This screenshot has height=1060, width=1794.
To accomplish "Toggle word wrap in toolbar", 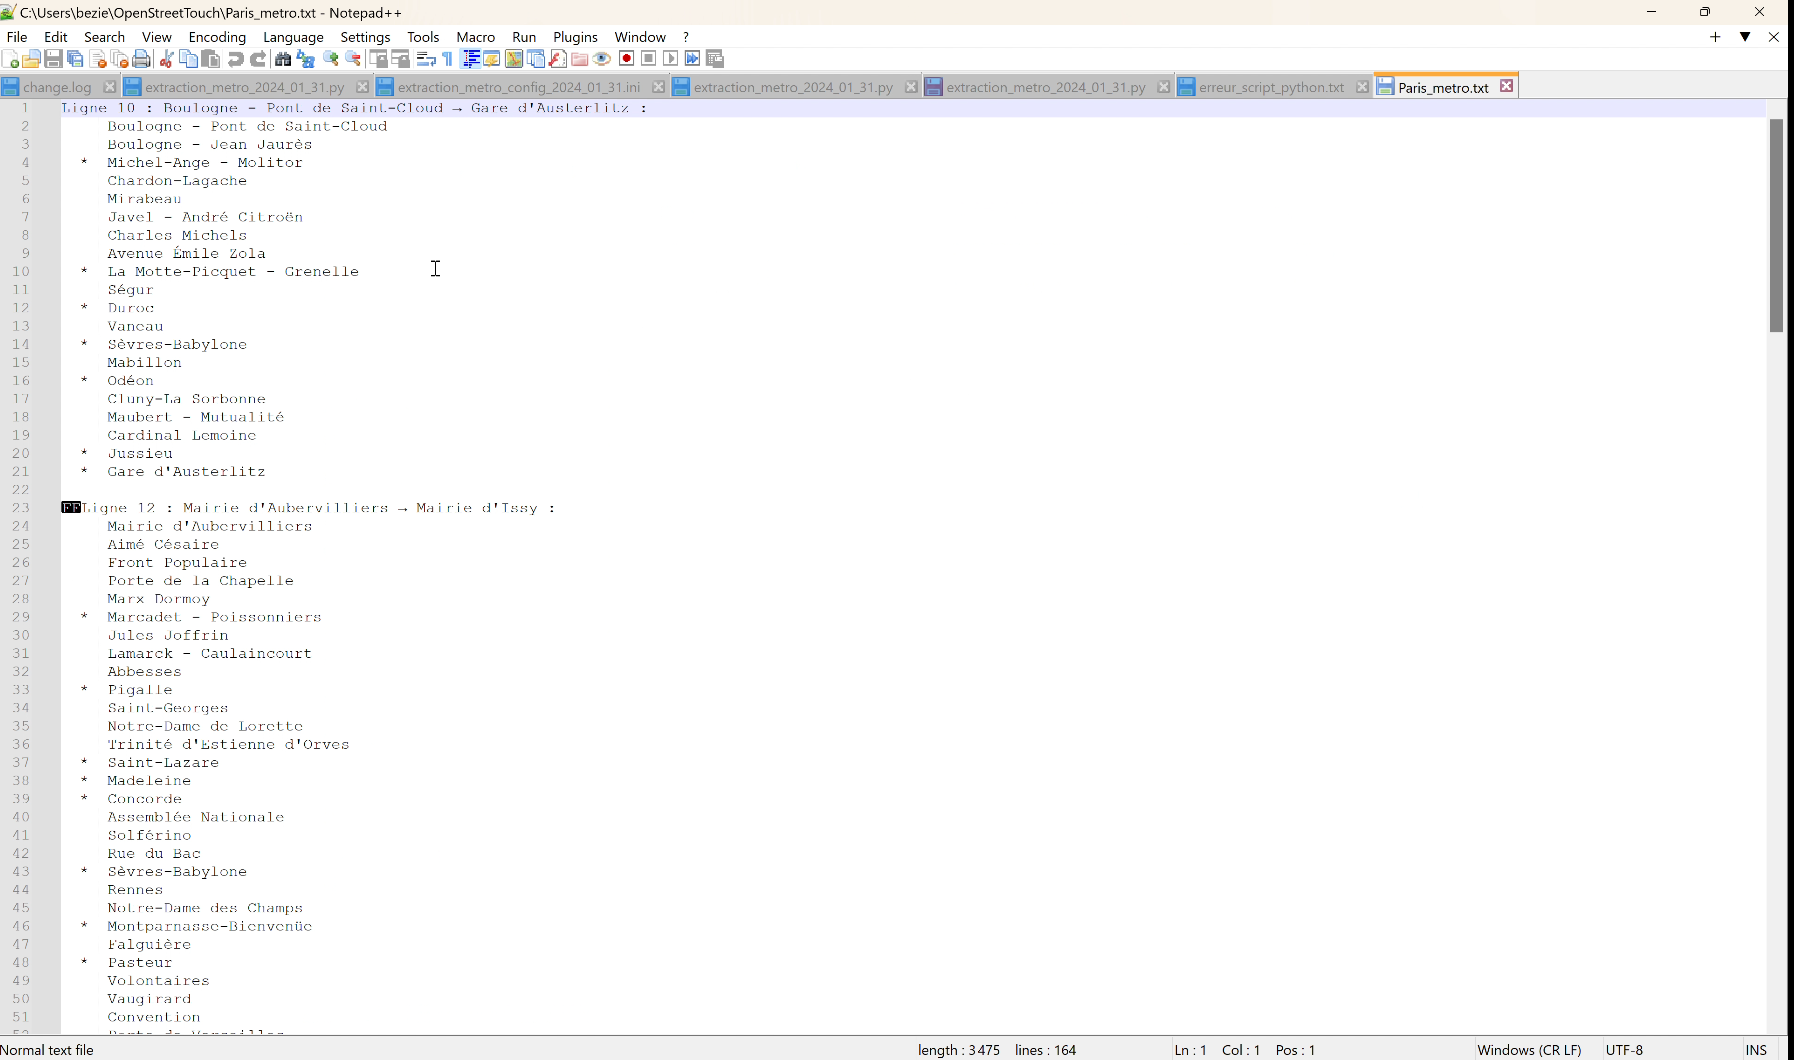I will pyautogui.click(x=425, y=59).
